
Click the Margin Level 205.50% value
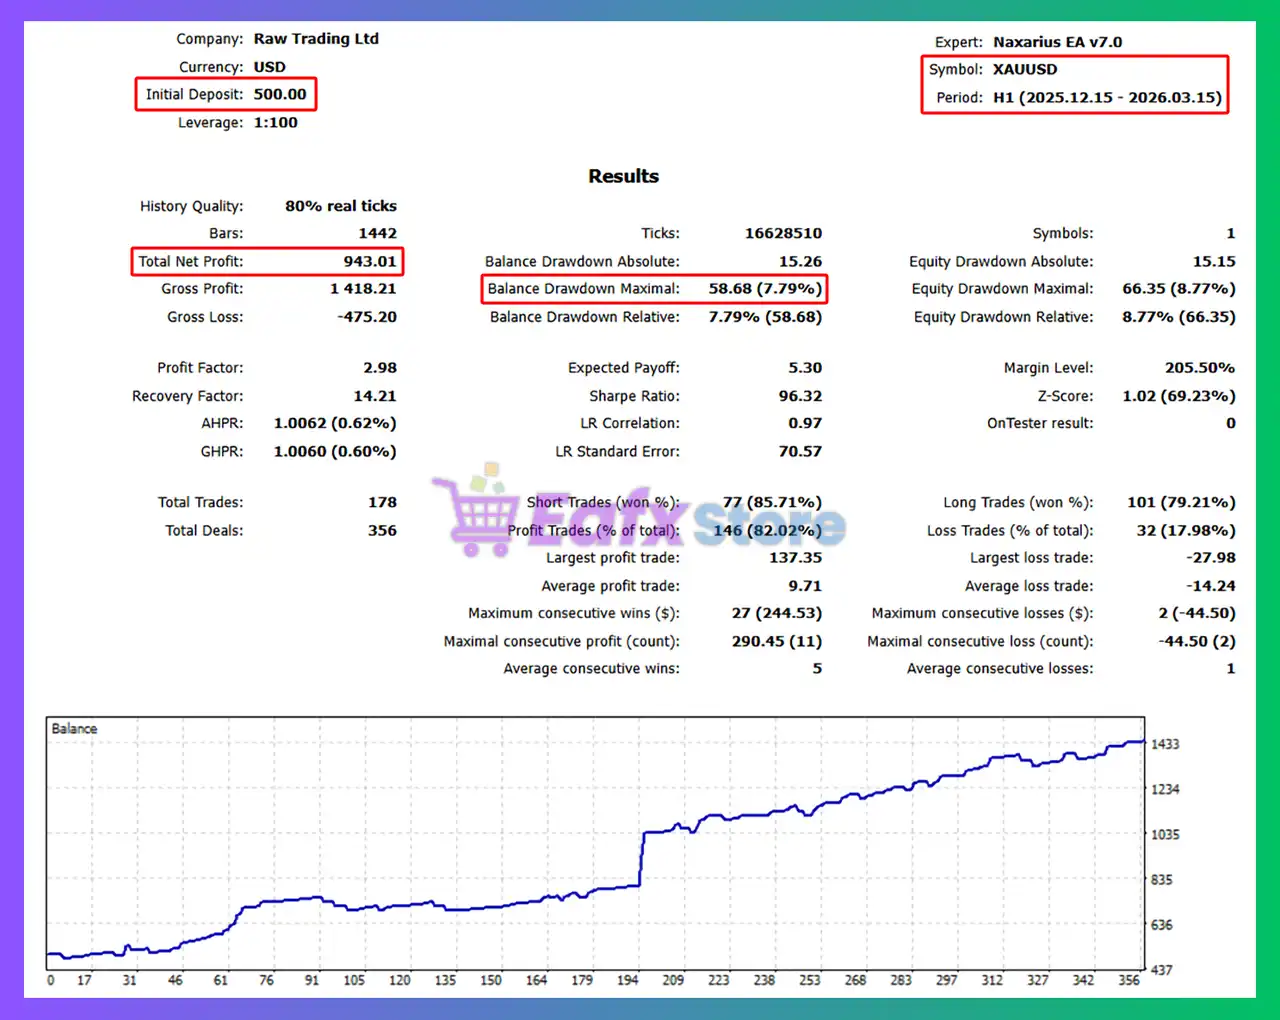1199,368
